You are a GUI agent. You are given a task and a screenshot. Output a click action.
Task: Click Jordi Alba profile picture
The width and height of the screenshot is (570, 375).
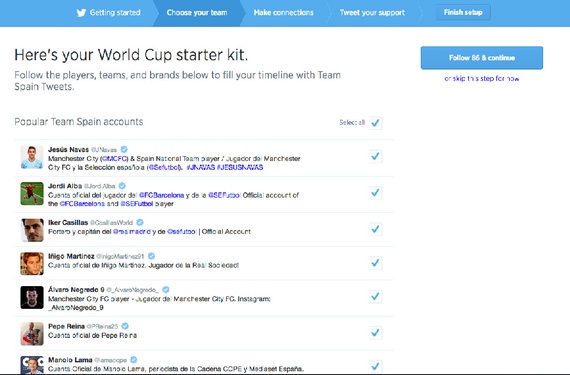click(x=32, y=193)
